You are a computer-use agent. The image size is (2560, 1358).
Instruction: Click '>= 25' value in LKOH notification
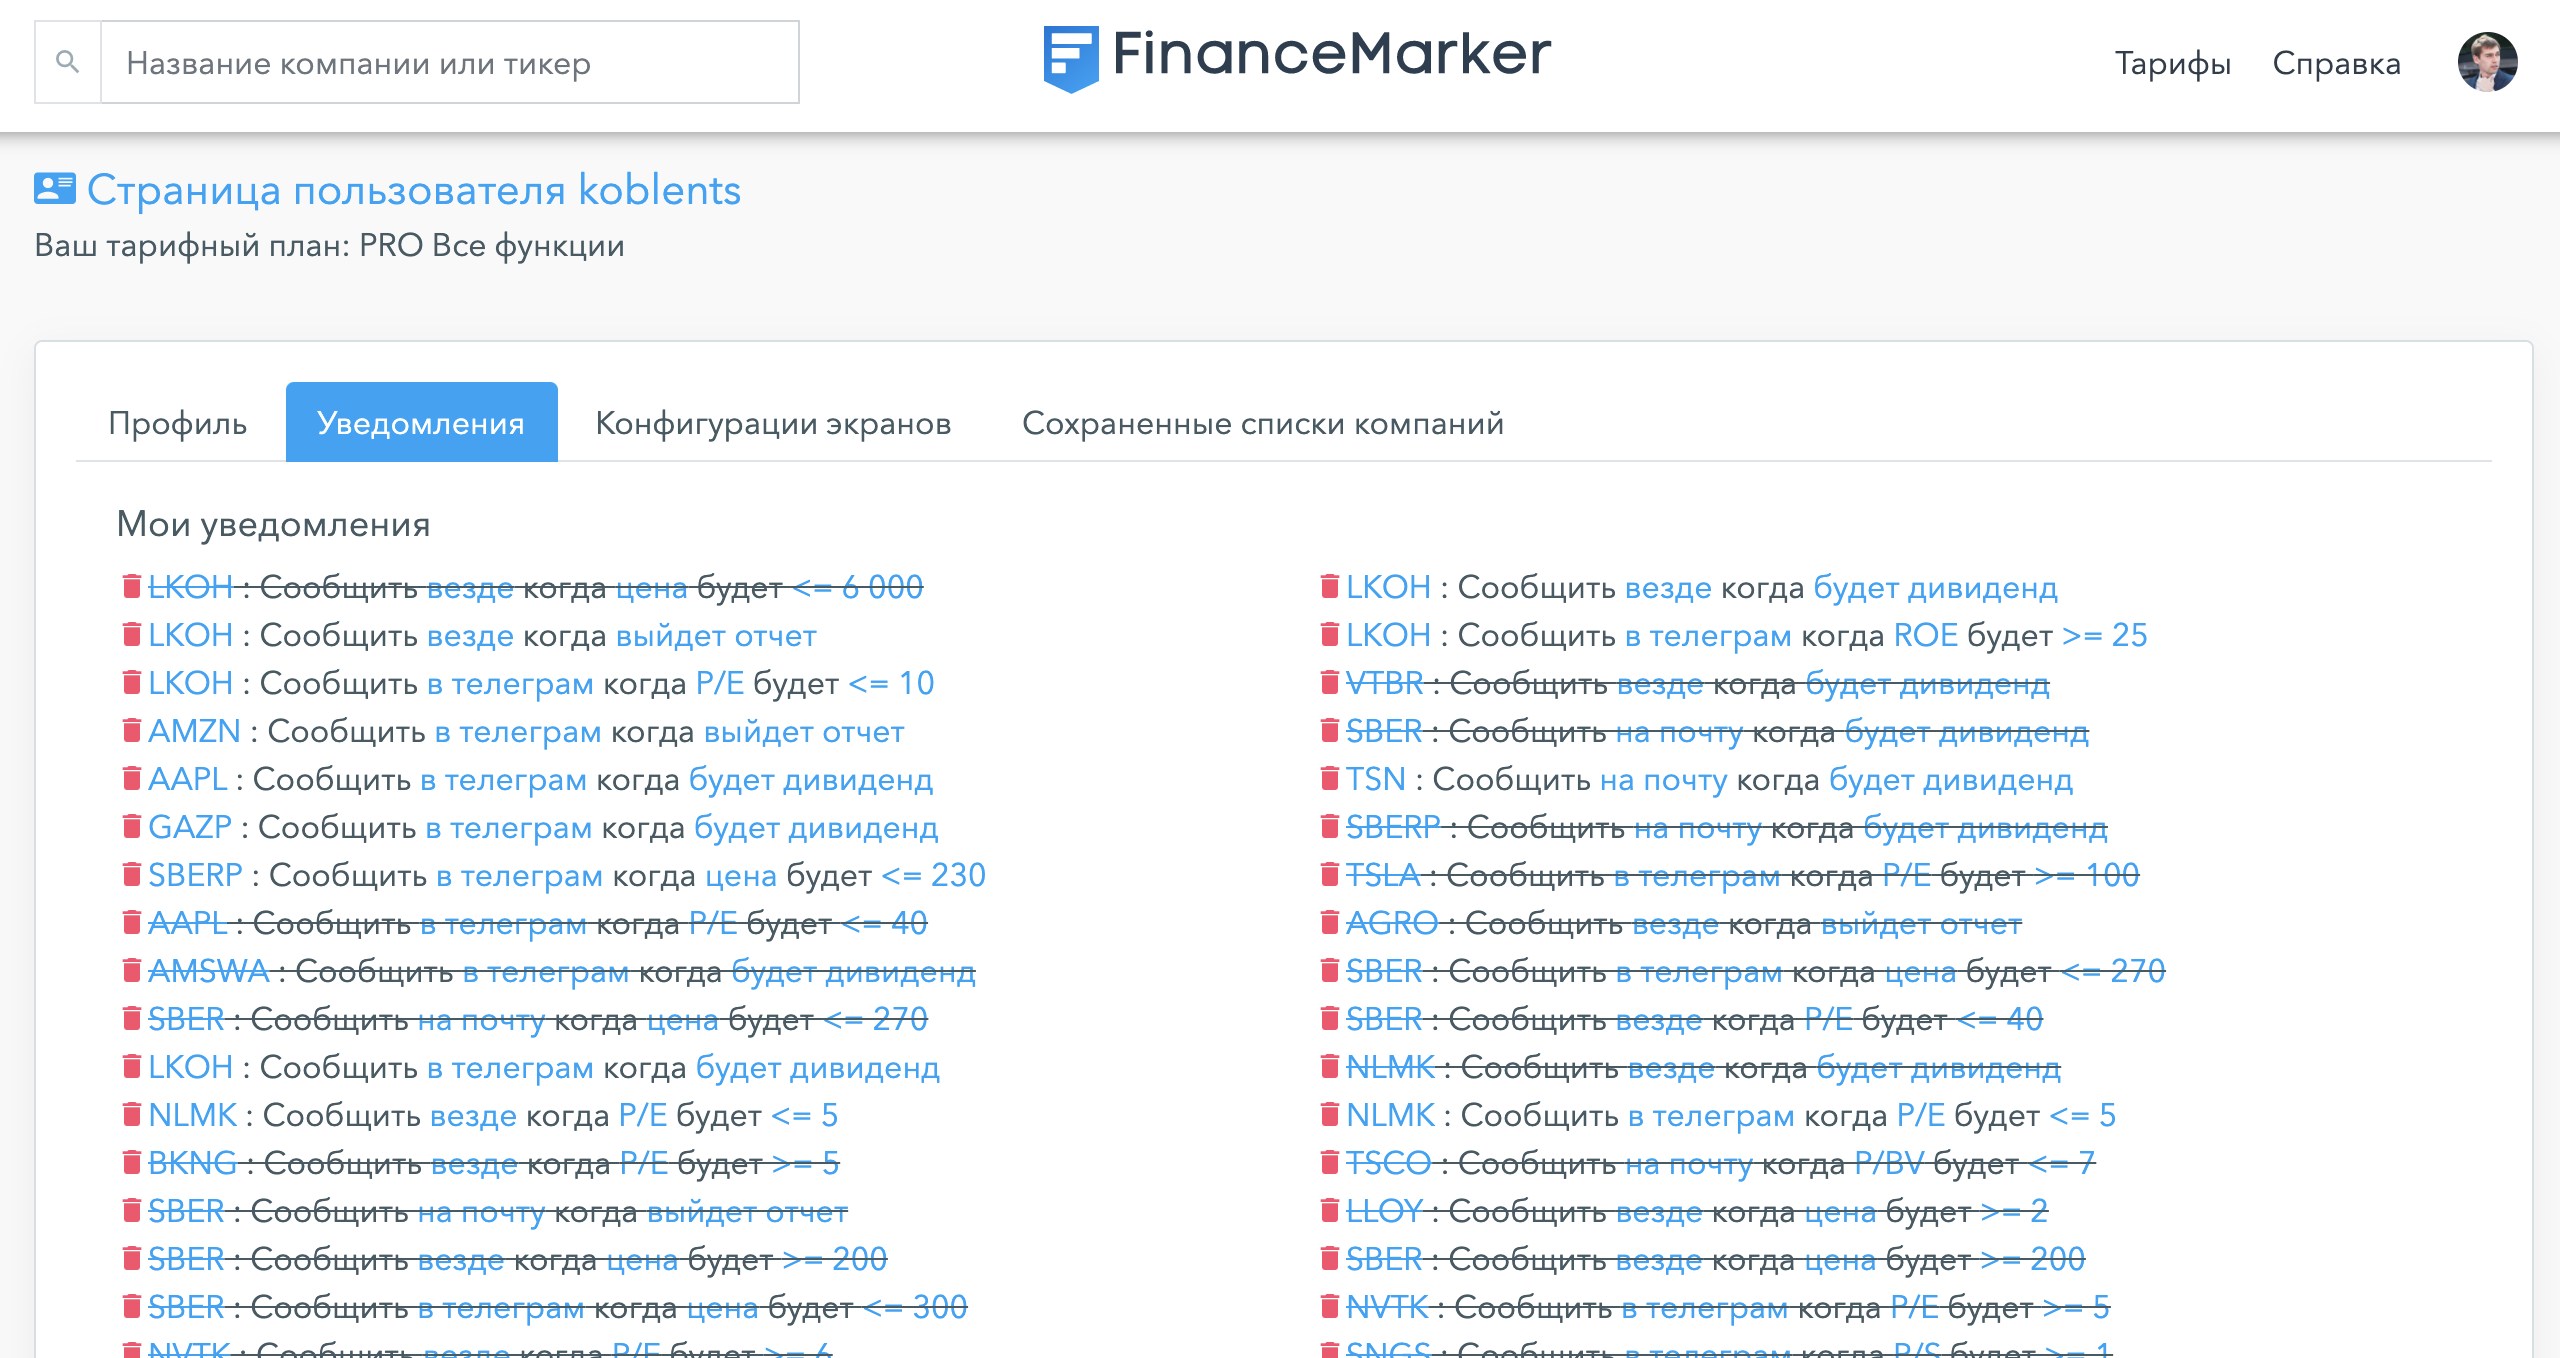pos(2105,635)
